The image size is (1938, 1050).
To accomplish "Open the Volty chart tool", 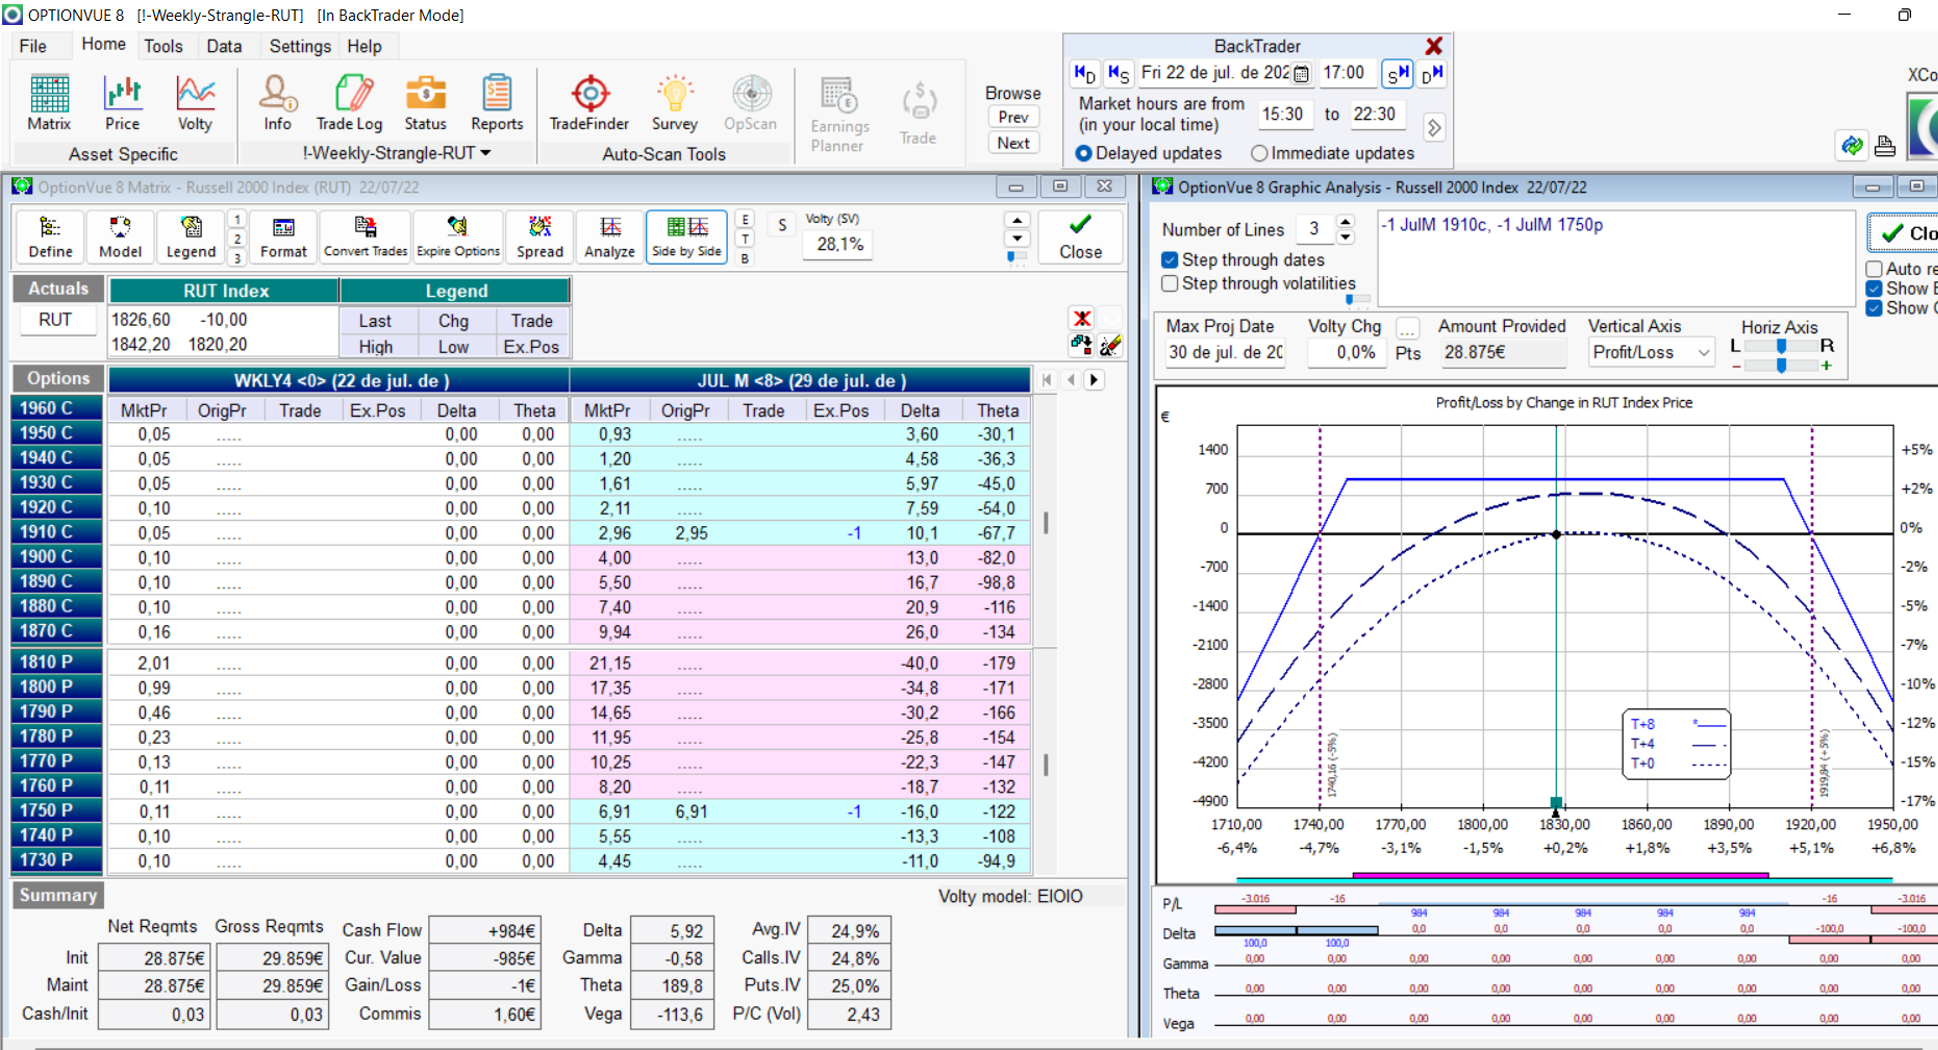I will 195,102.
